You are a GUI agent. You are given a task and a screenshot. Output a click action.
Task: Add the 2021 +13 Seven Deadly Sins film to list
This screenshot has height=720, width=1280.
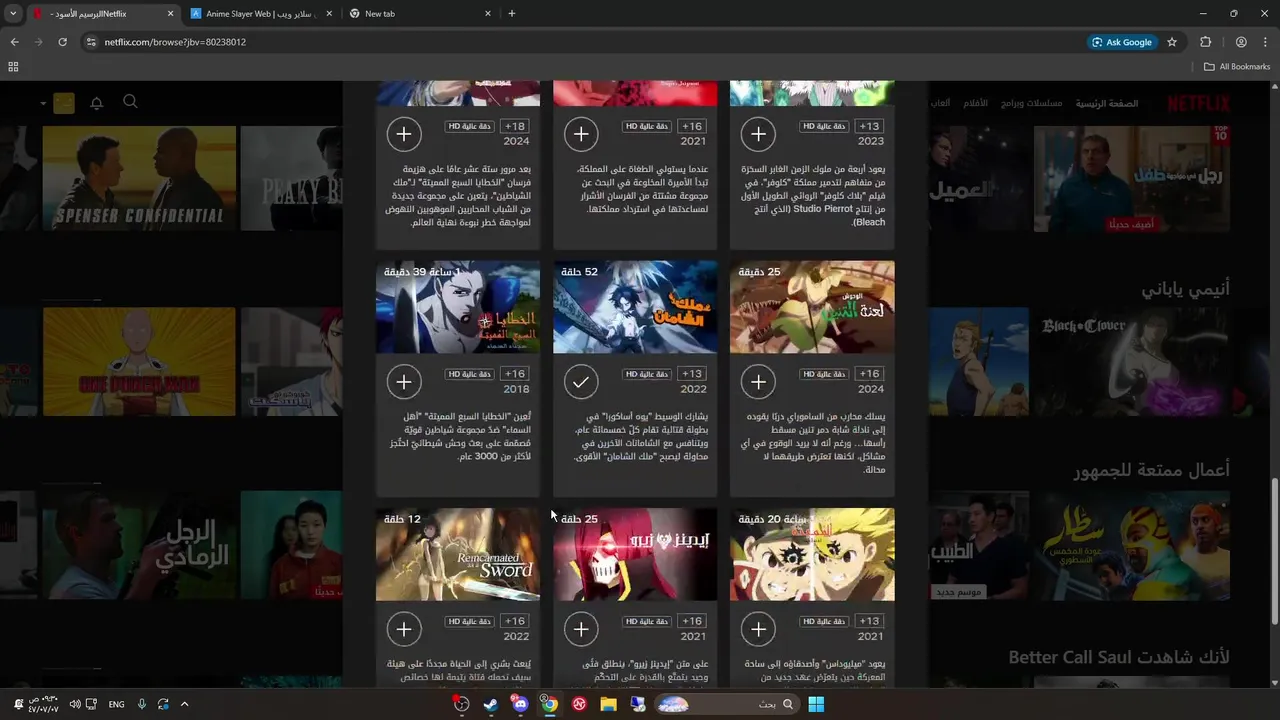(758, 629)
